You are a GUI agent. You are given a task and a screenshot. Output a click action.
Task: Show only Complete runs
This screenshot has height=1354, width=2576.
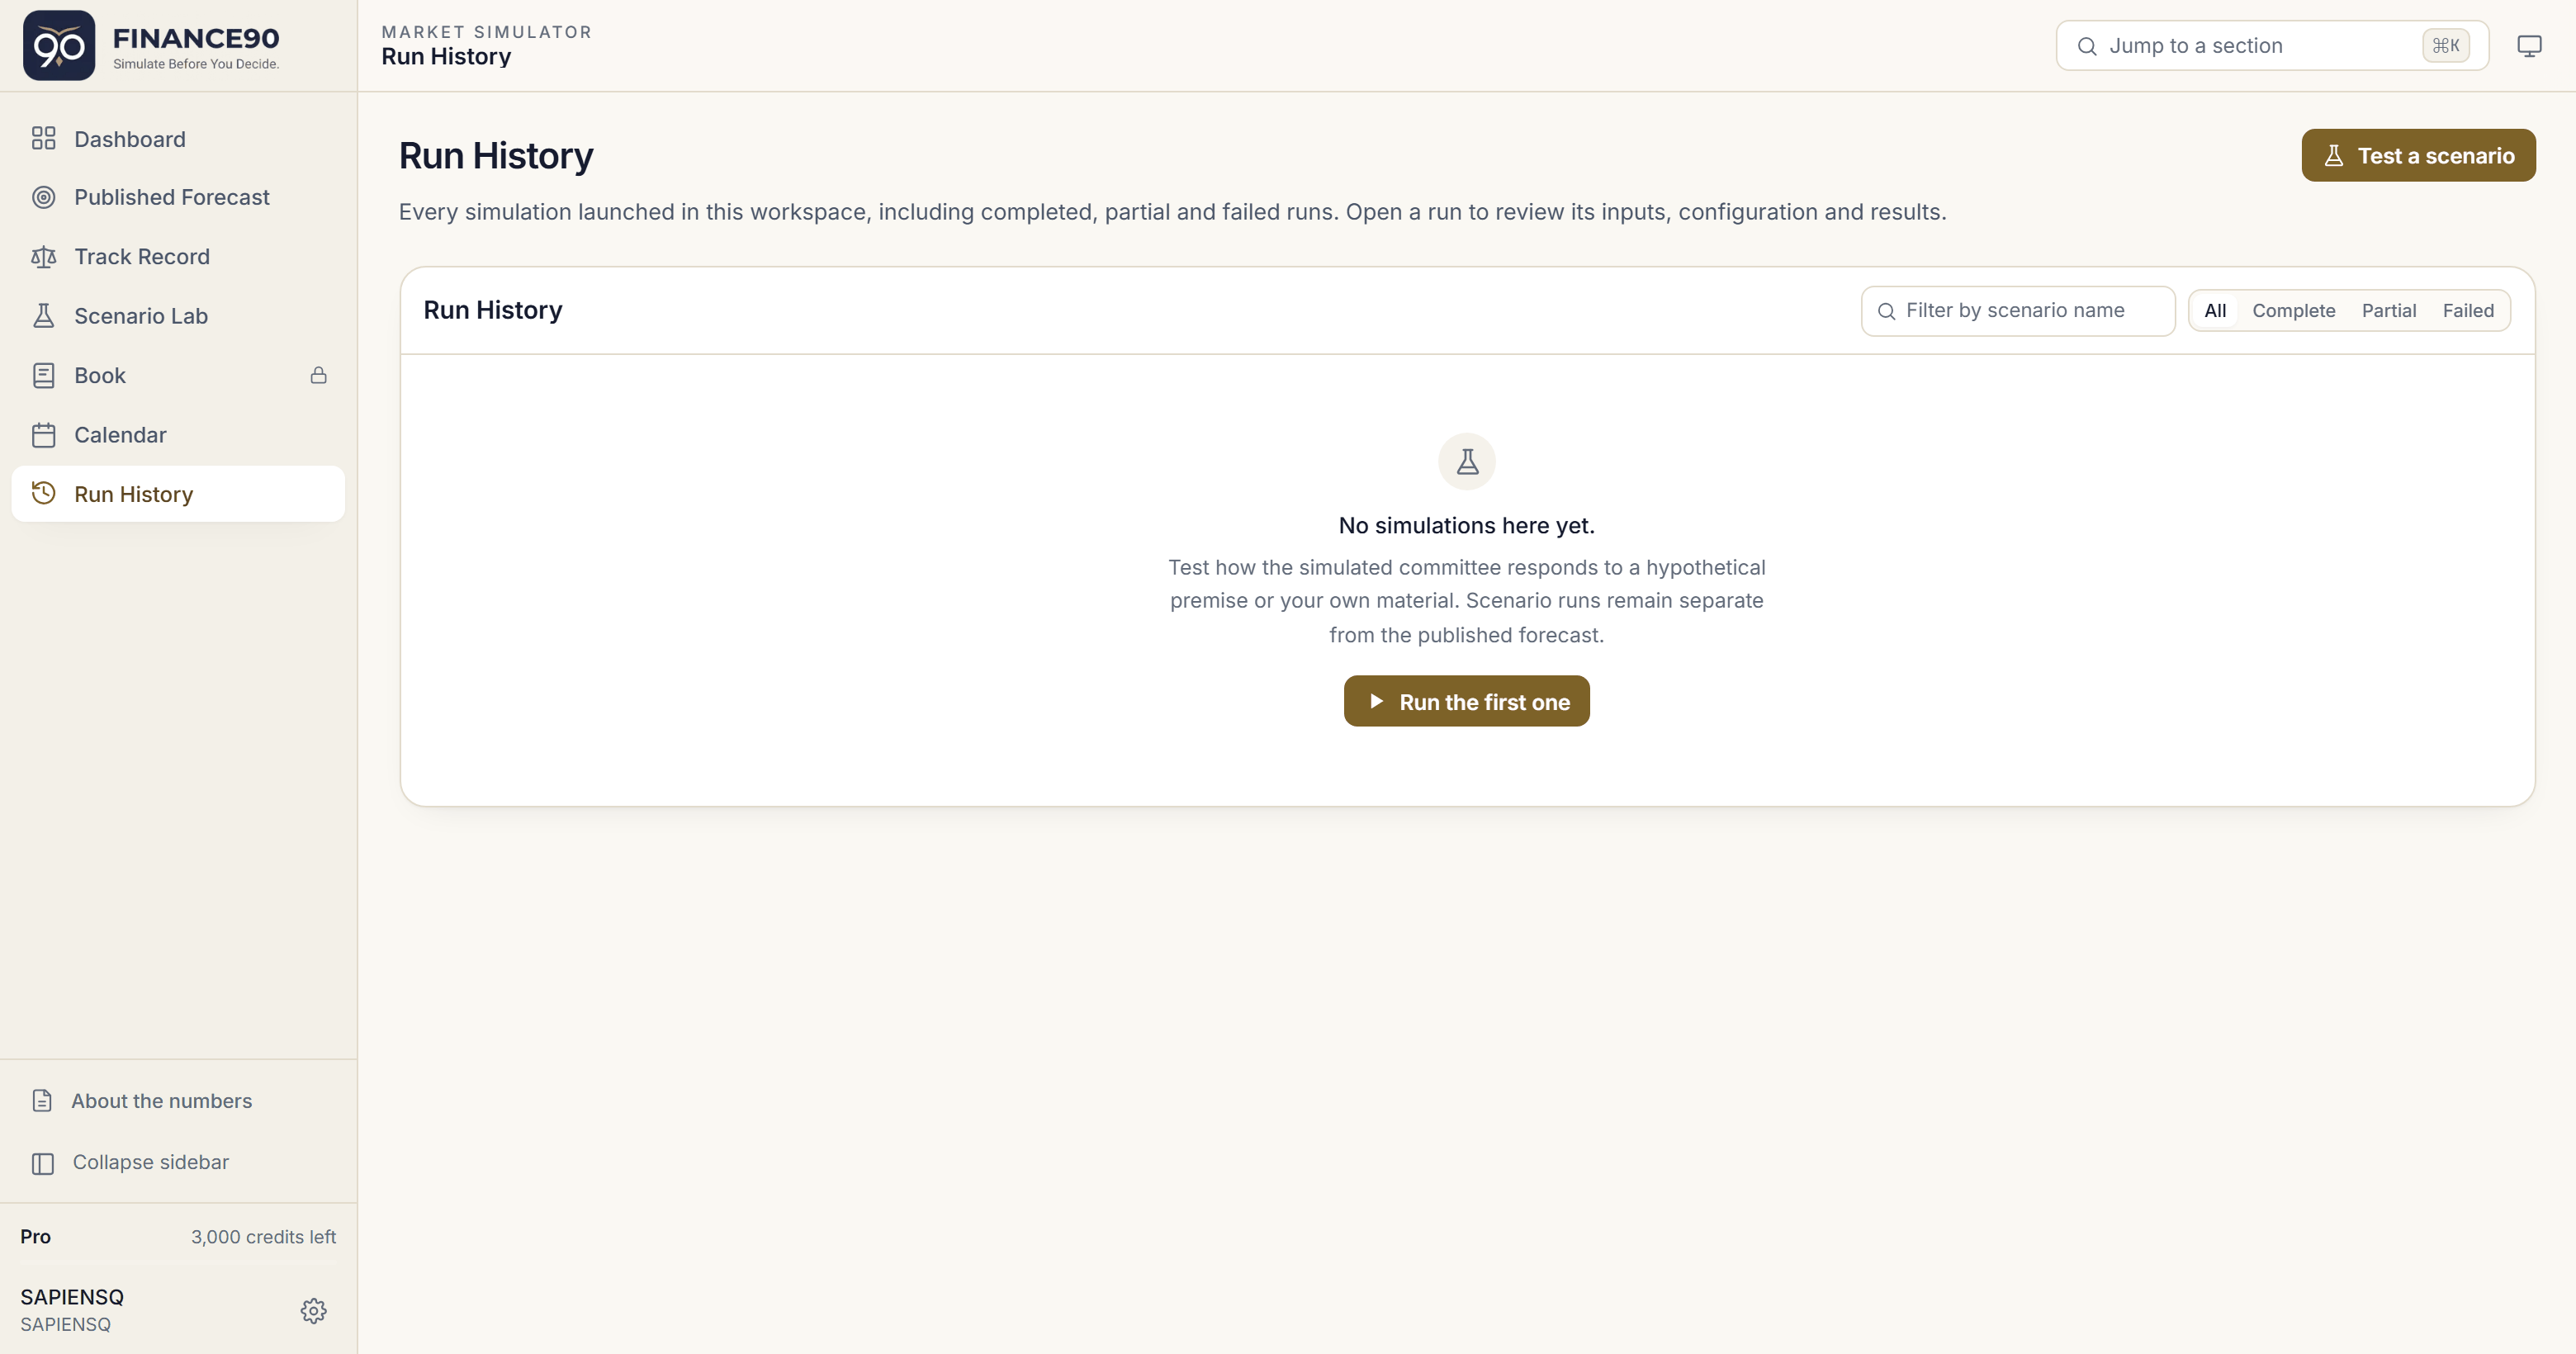[2293, 311]
